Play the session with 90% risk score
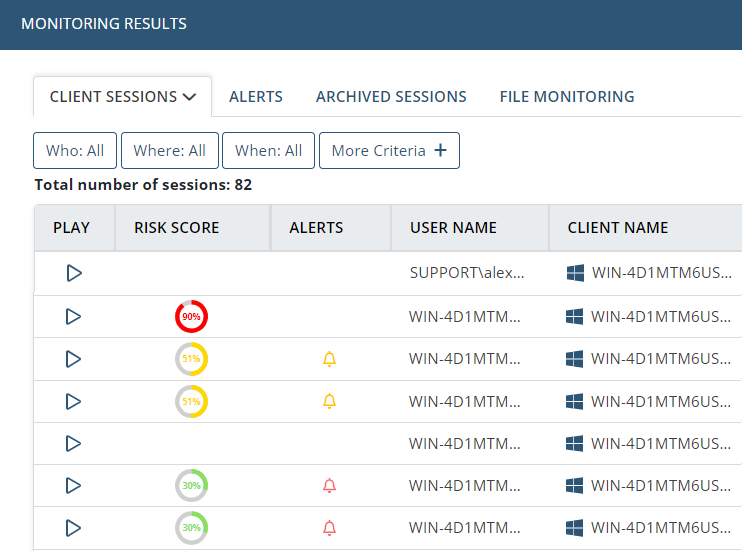Image resolution: width=742 pixels, height=551 pixels. tap(73, 316)
